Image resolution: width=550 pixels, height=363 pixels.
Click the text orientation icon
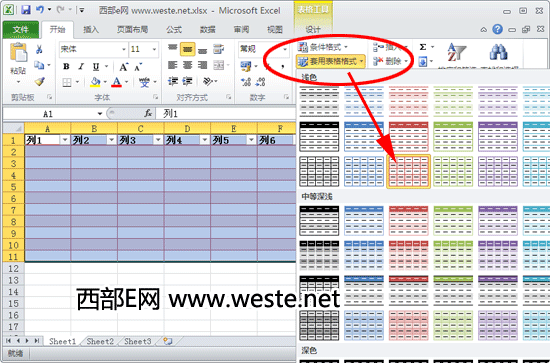coord(208,82)
